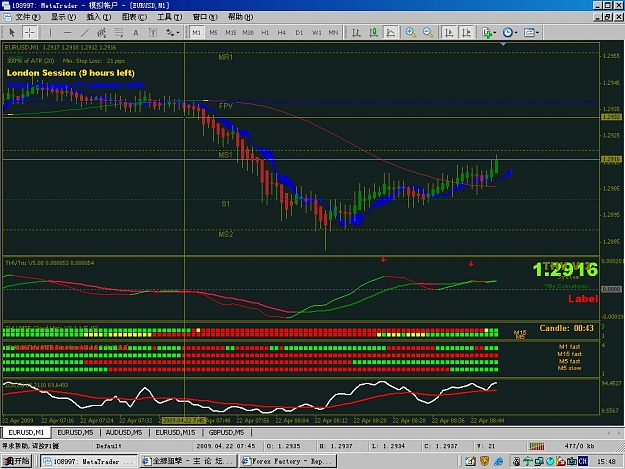Image resolution: width=625 pixels, height=469 pixels.
Task: Select the trendline drawing tool
Action: click(x=85, y=33)
